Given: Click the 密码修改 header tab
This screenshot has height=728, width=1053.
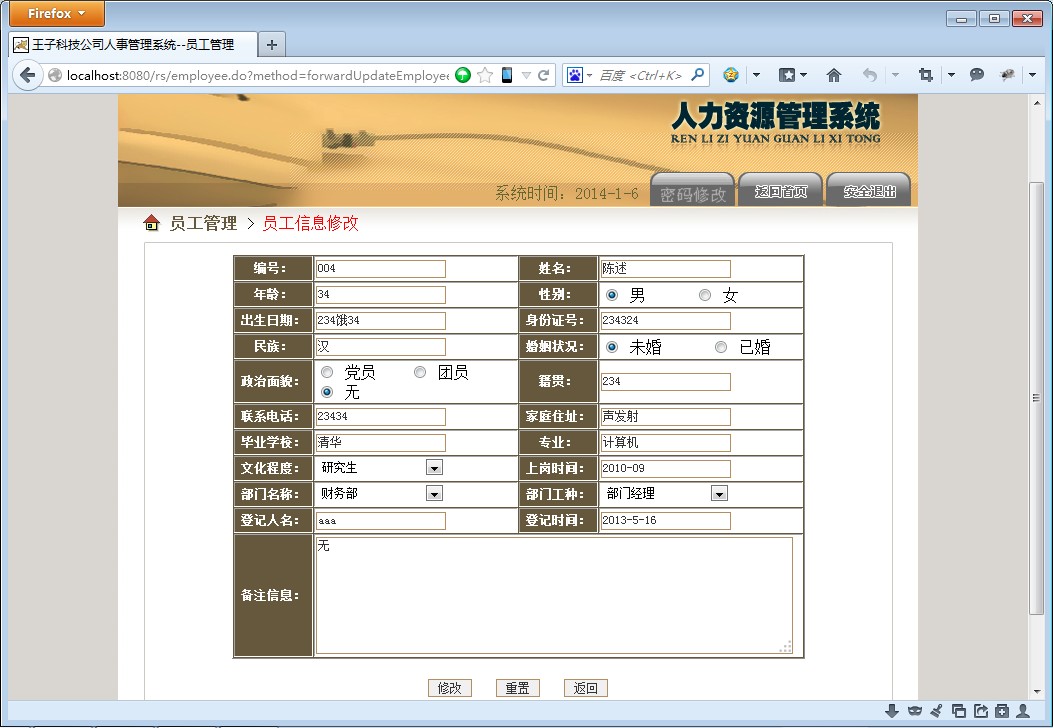Looking at the screenshot, I should (x=692, y=190).
